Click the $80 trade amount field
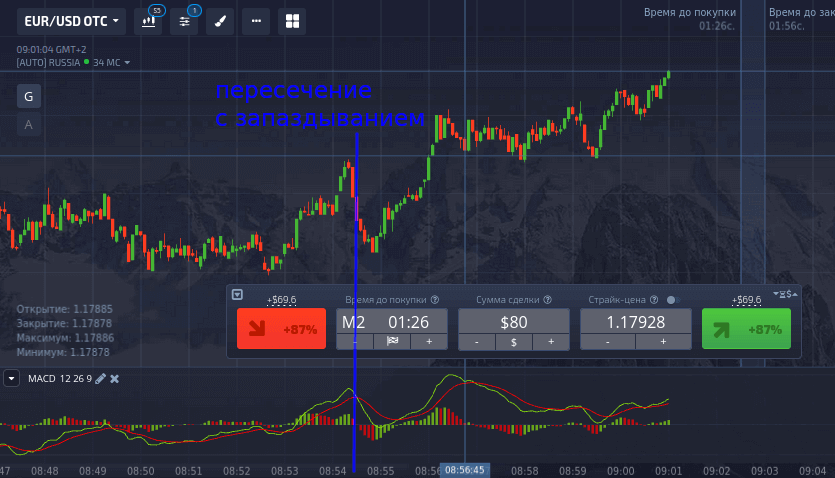This screenshot has height=478, width=835. 513,322
